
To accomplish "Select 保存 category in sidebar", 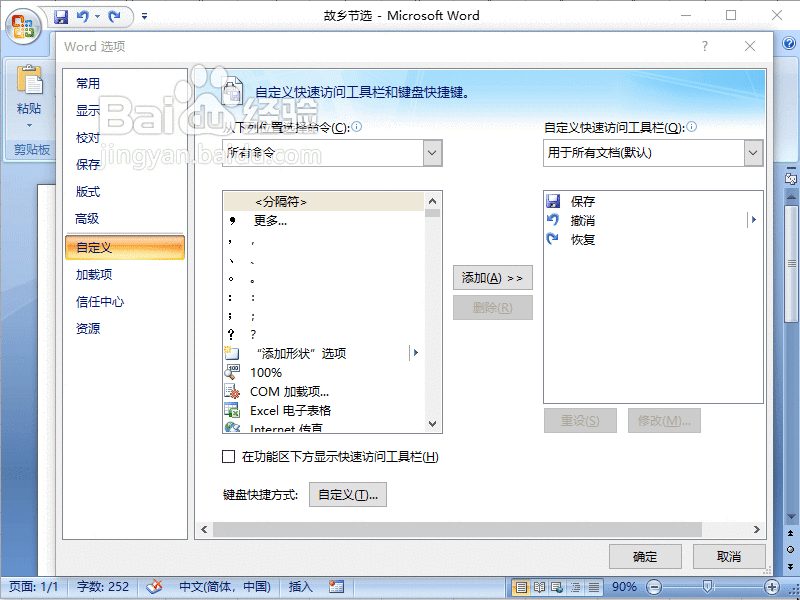I will pyautogui.click(x=88, y=165).
